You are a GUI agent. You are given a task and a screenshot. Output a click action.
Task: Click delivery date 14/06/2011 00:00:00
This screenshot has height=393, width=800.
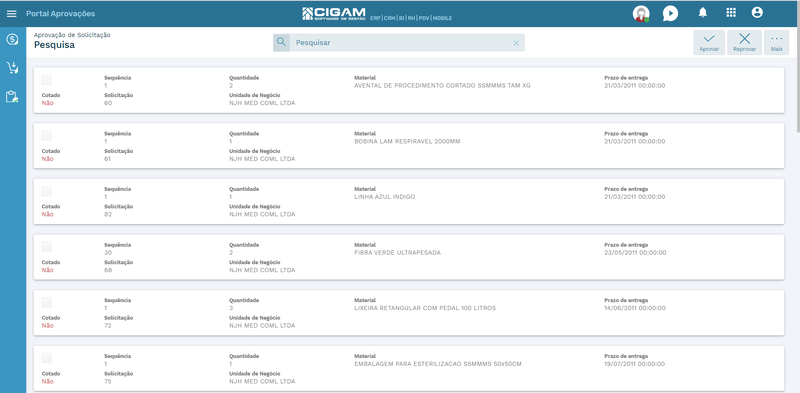click(635, 308)
